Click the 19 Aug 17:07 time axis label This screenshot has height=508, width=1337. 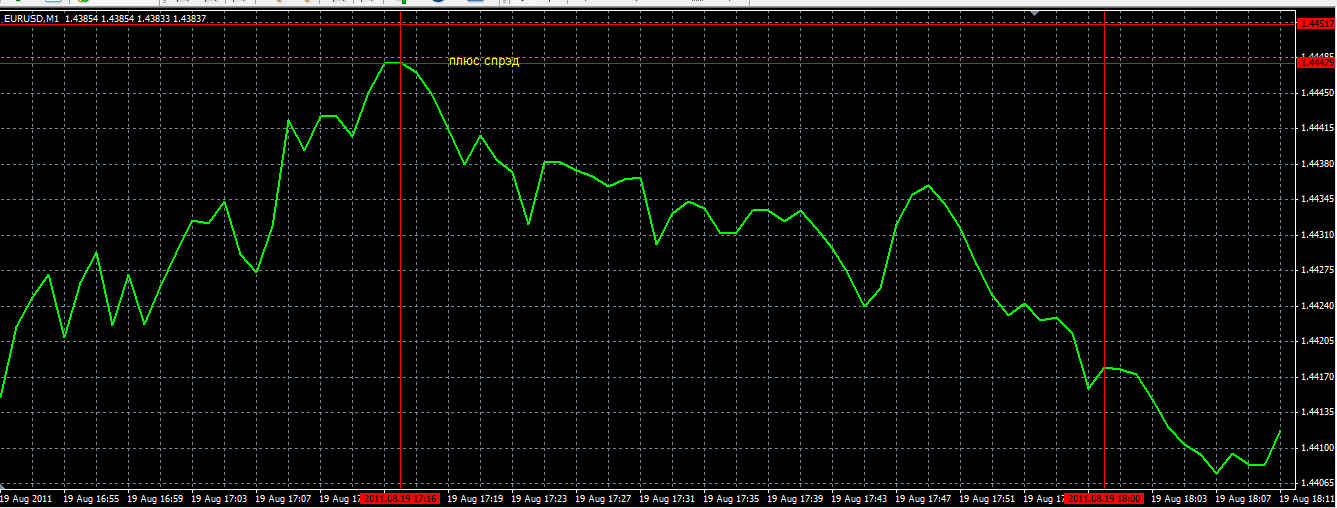click(284, 498)
